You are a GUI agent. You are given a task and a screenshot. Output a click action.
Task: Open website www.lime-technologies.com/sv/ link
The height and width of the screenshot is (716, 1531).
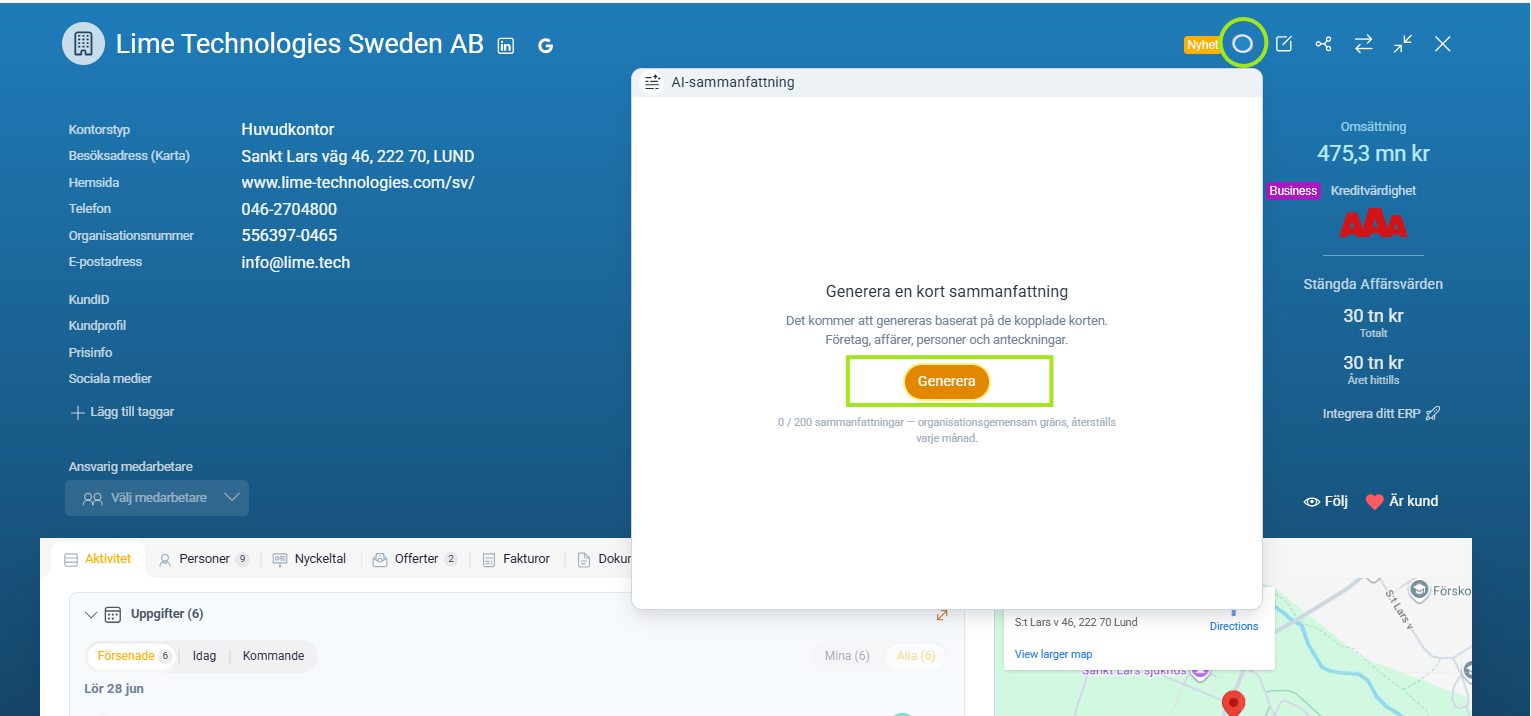pos(358,183)
